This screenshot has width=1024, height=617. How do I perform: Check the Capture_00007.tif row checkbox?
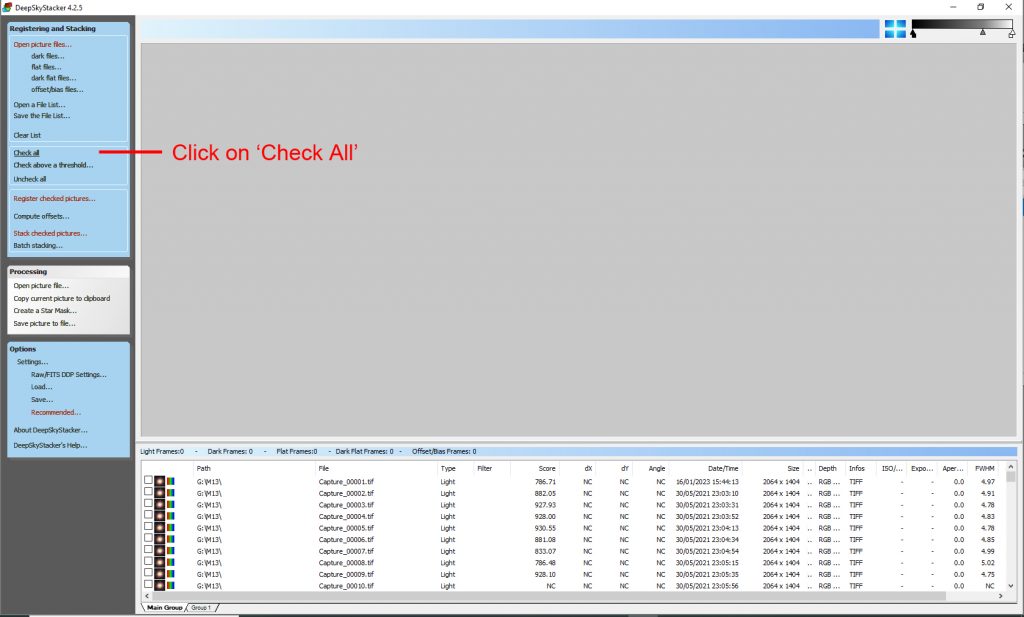coord(148,550)
